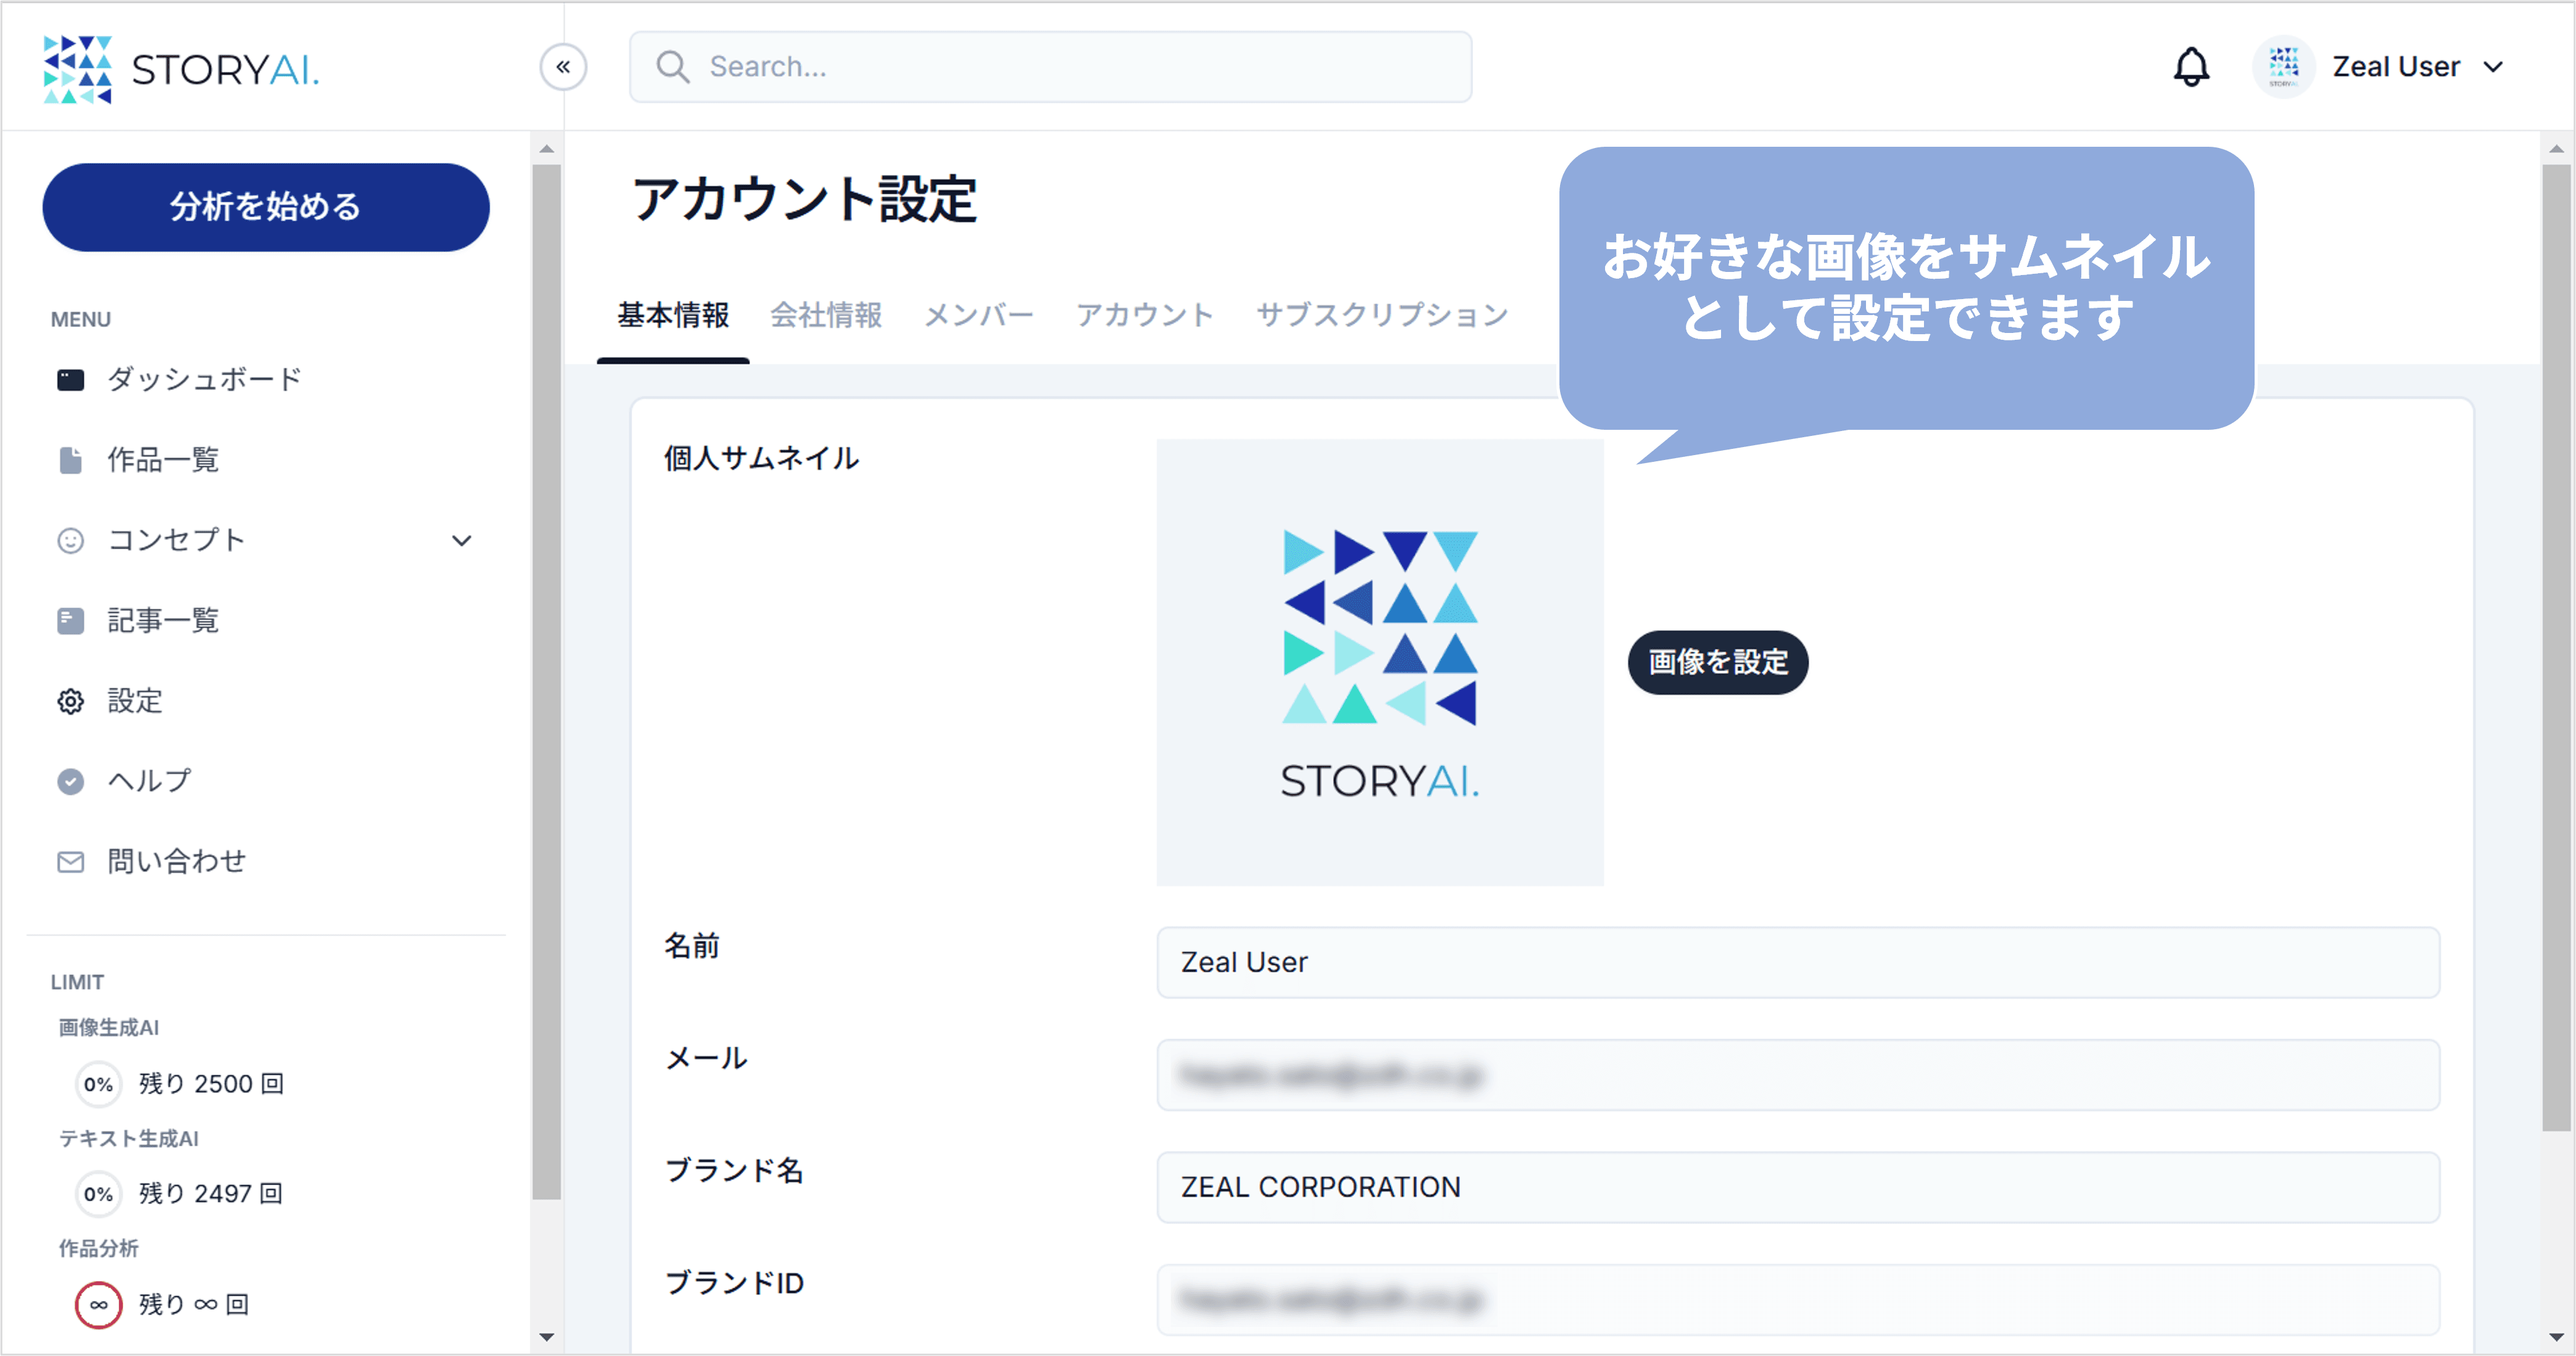Click the 作品分析 infinity progress ring
The height and width of the screenshot is (1356, 2576).
(x=98, y=1304)
